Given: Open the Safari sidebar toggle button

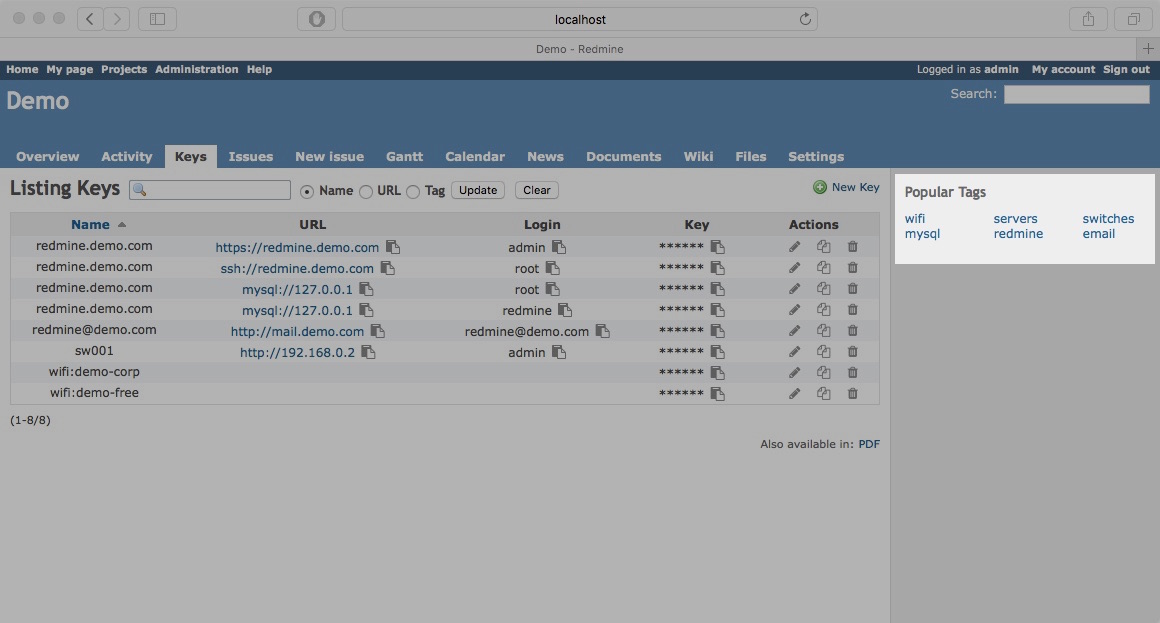Looking at the screenshot, I should 157,19.
